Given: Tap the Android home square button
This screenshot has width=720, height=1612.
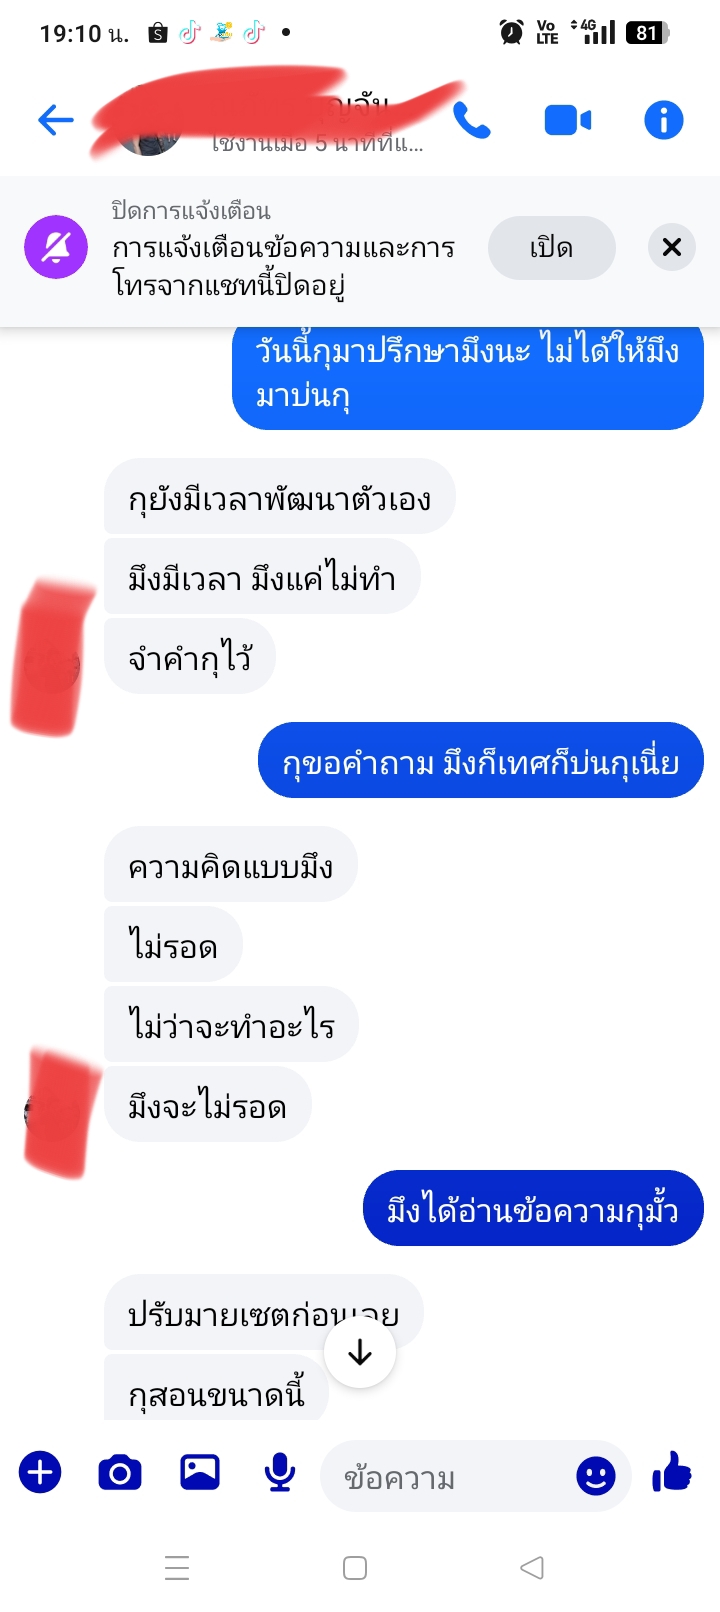Looking at the screenshot, I should (x=355, y=1567).
